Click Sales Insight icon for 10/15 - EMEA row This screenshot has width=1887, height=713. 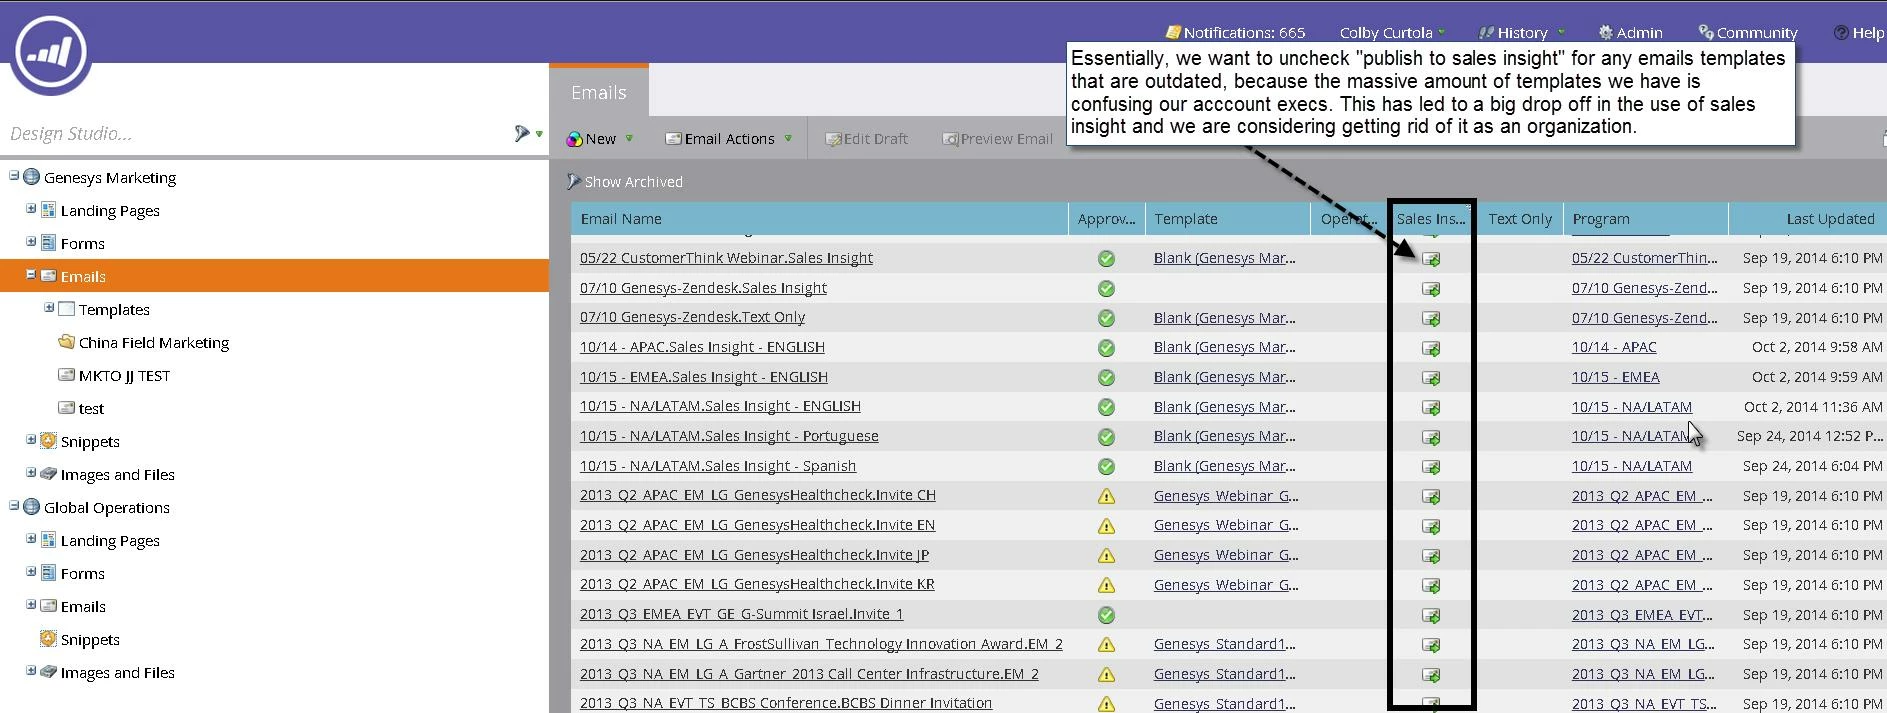tap(1431, 378)
